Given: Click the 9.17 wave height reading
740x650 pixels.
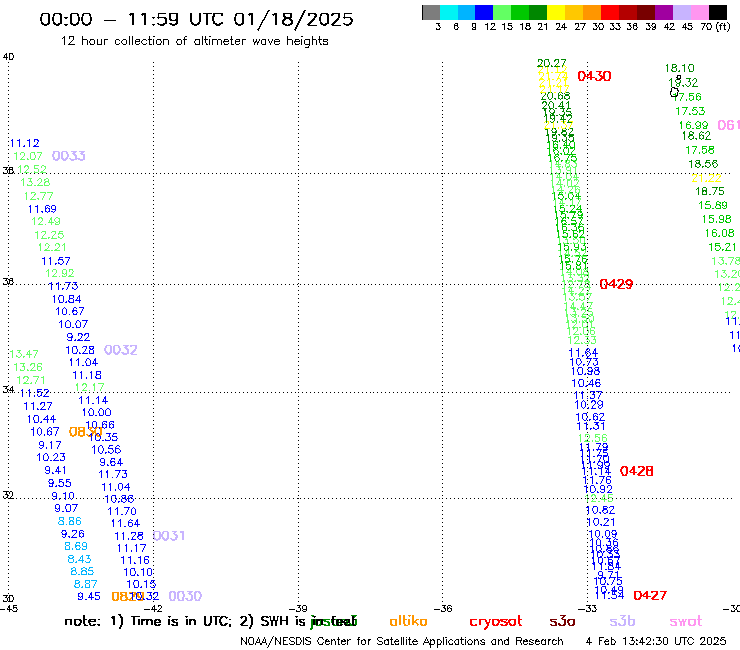Looking at the screenshot, I should 50,445.
